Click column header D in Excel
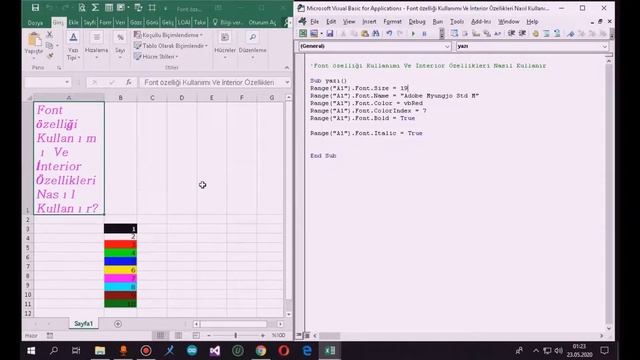The height and width of the screenshot is (360, 640). click(x=182, y=98)
